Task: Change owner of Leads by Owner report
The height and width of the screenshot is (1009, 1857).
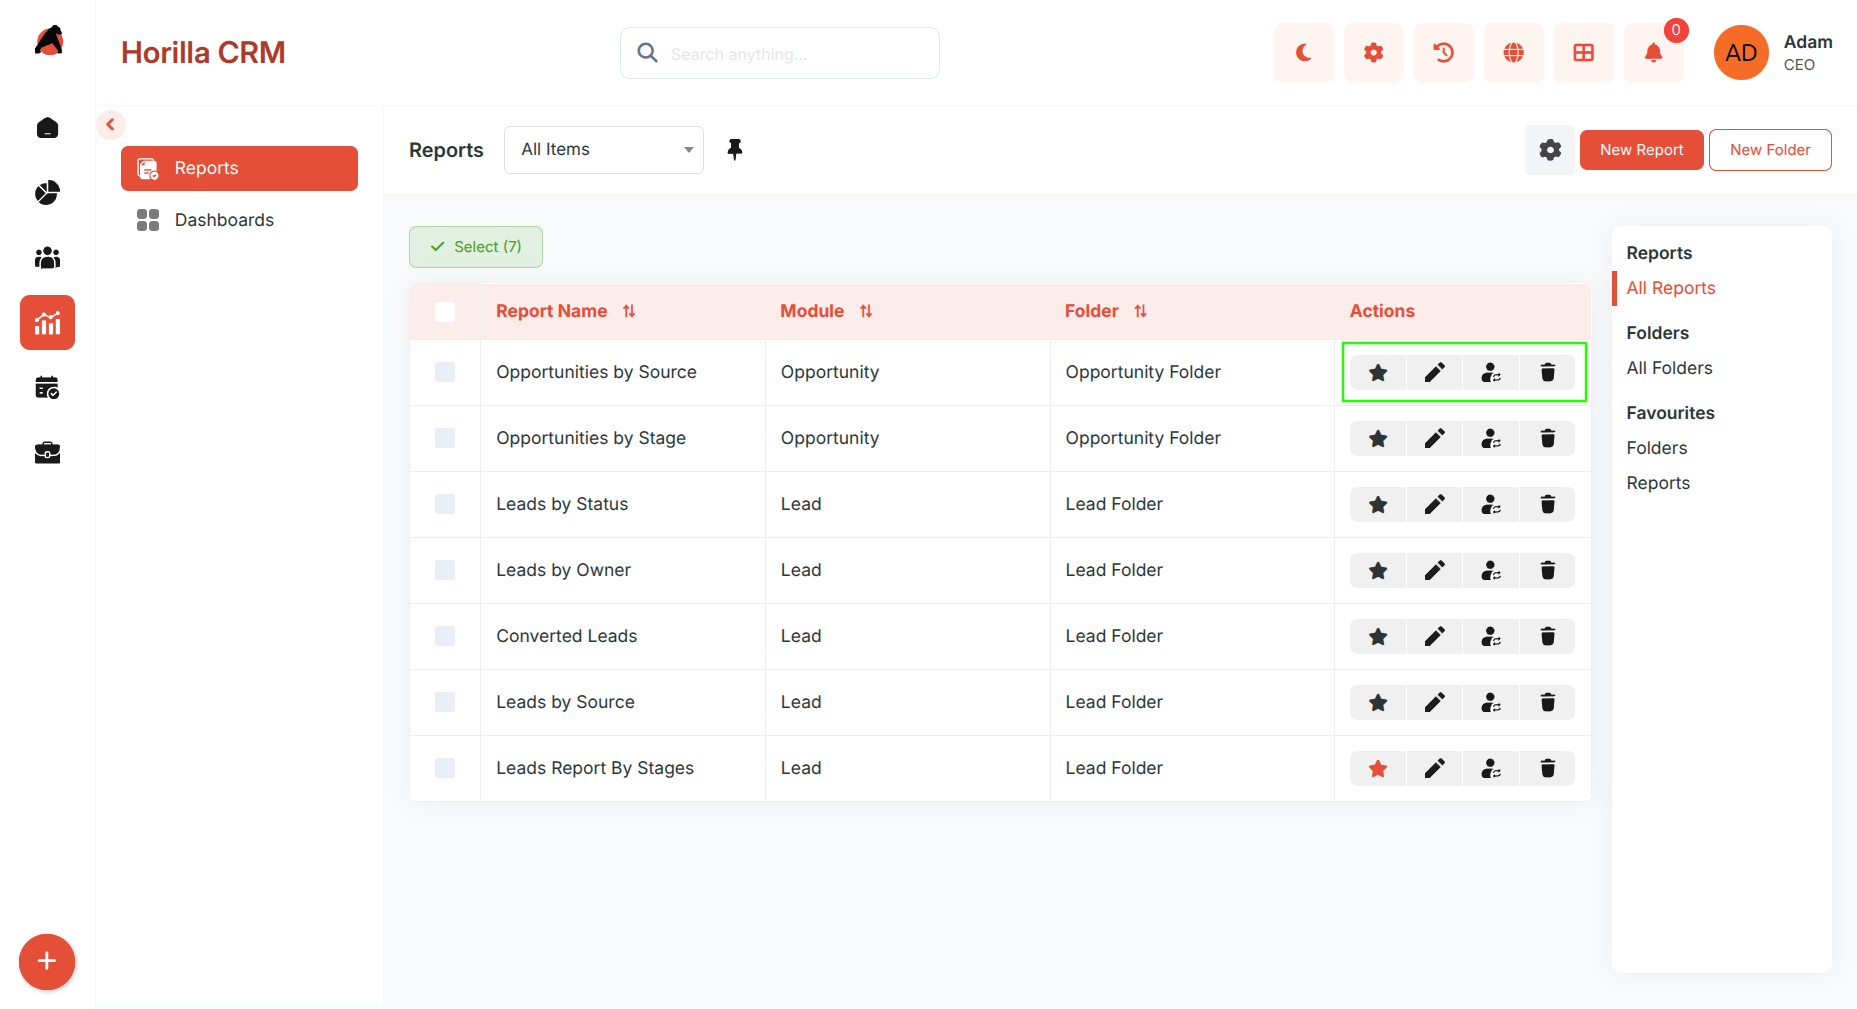Action: (x=1491, y=571)
